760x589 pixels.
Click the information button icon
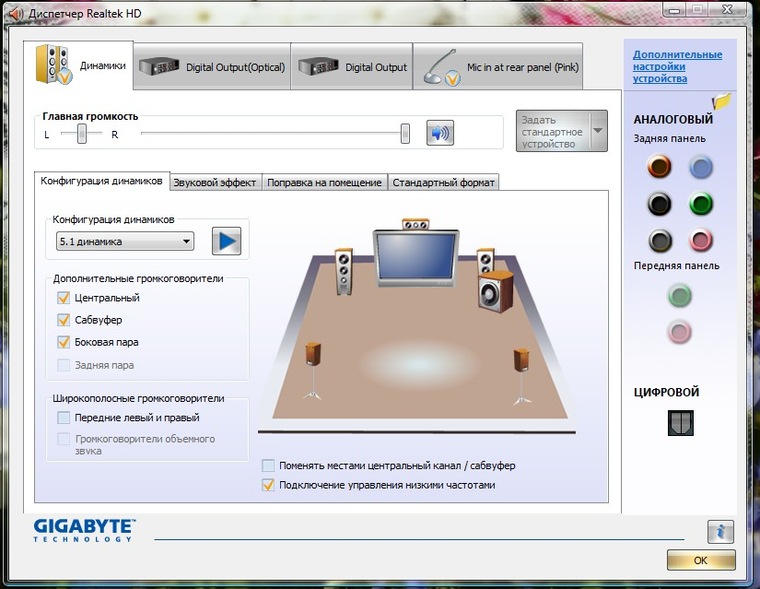tap(720, 532)
